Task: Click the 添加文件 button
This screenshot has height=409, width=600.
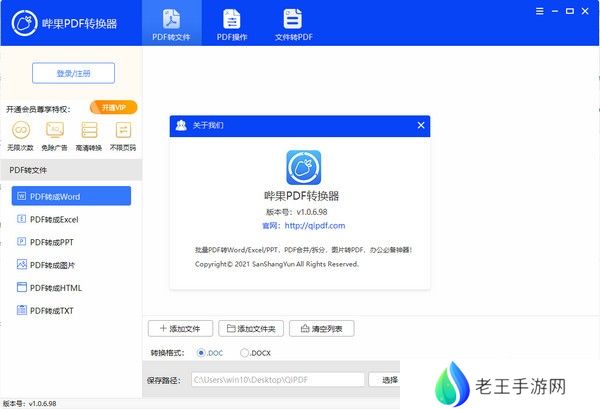Action: point(180,329)
